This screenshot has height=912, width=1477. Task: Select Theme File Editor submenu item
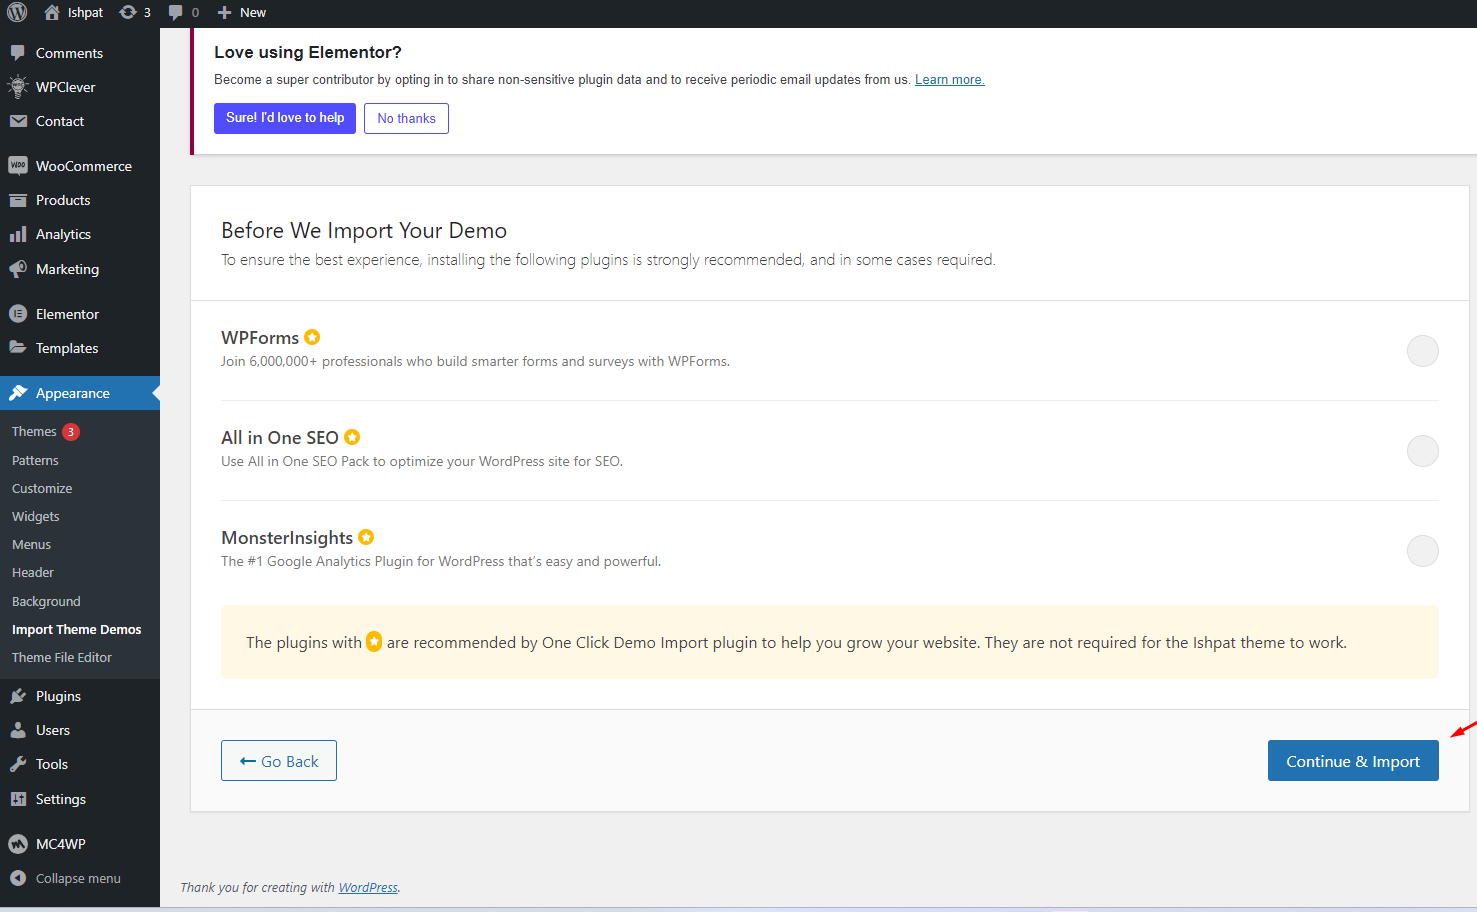tap(62, 657)
